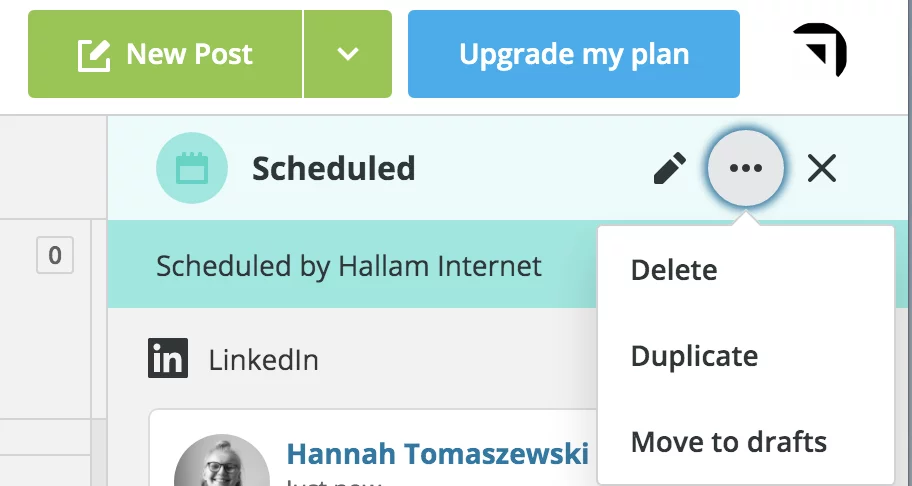Close the Scheduled post panel
Screen dimensions: 912x486
[821, 169]
